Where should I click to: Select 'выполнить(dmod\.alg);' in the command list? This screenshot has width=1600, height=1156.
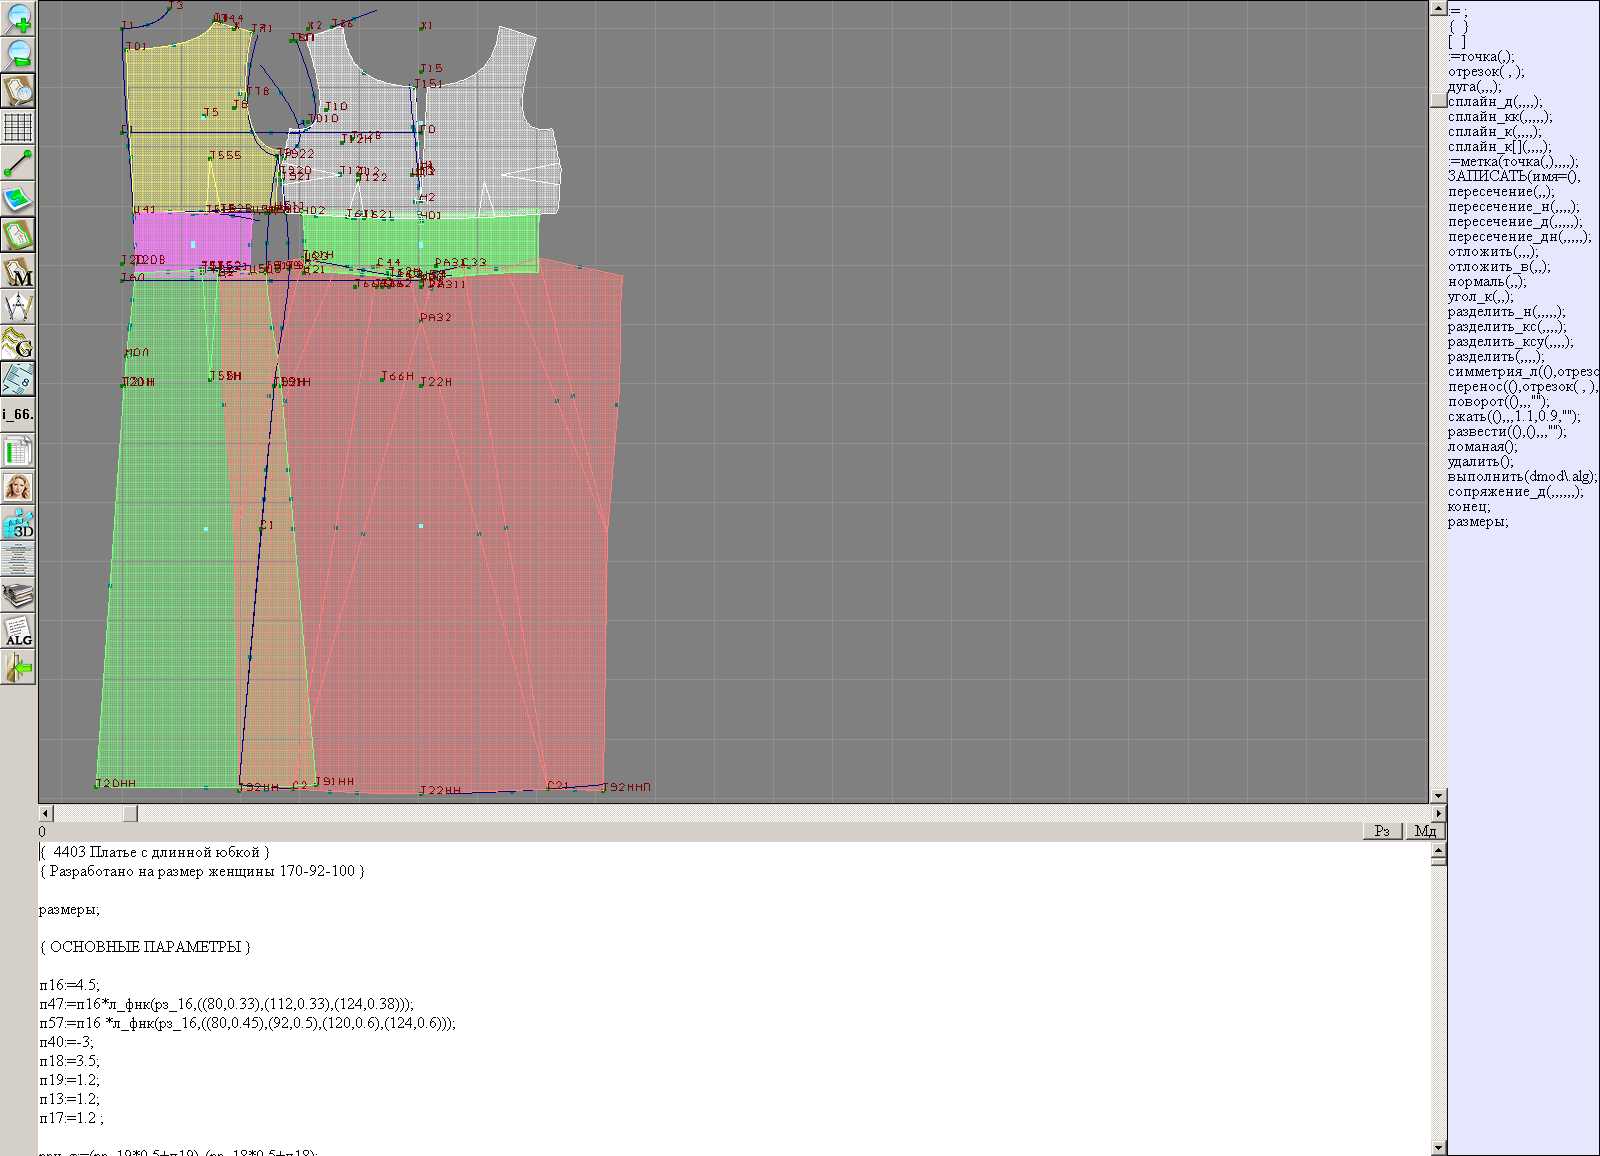pyautogui.click(x=1522, y=477)
